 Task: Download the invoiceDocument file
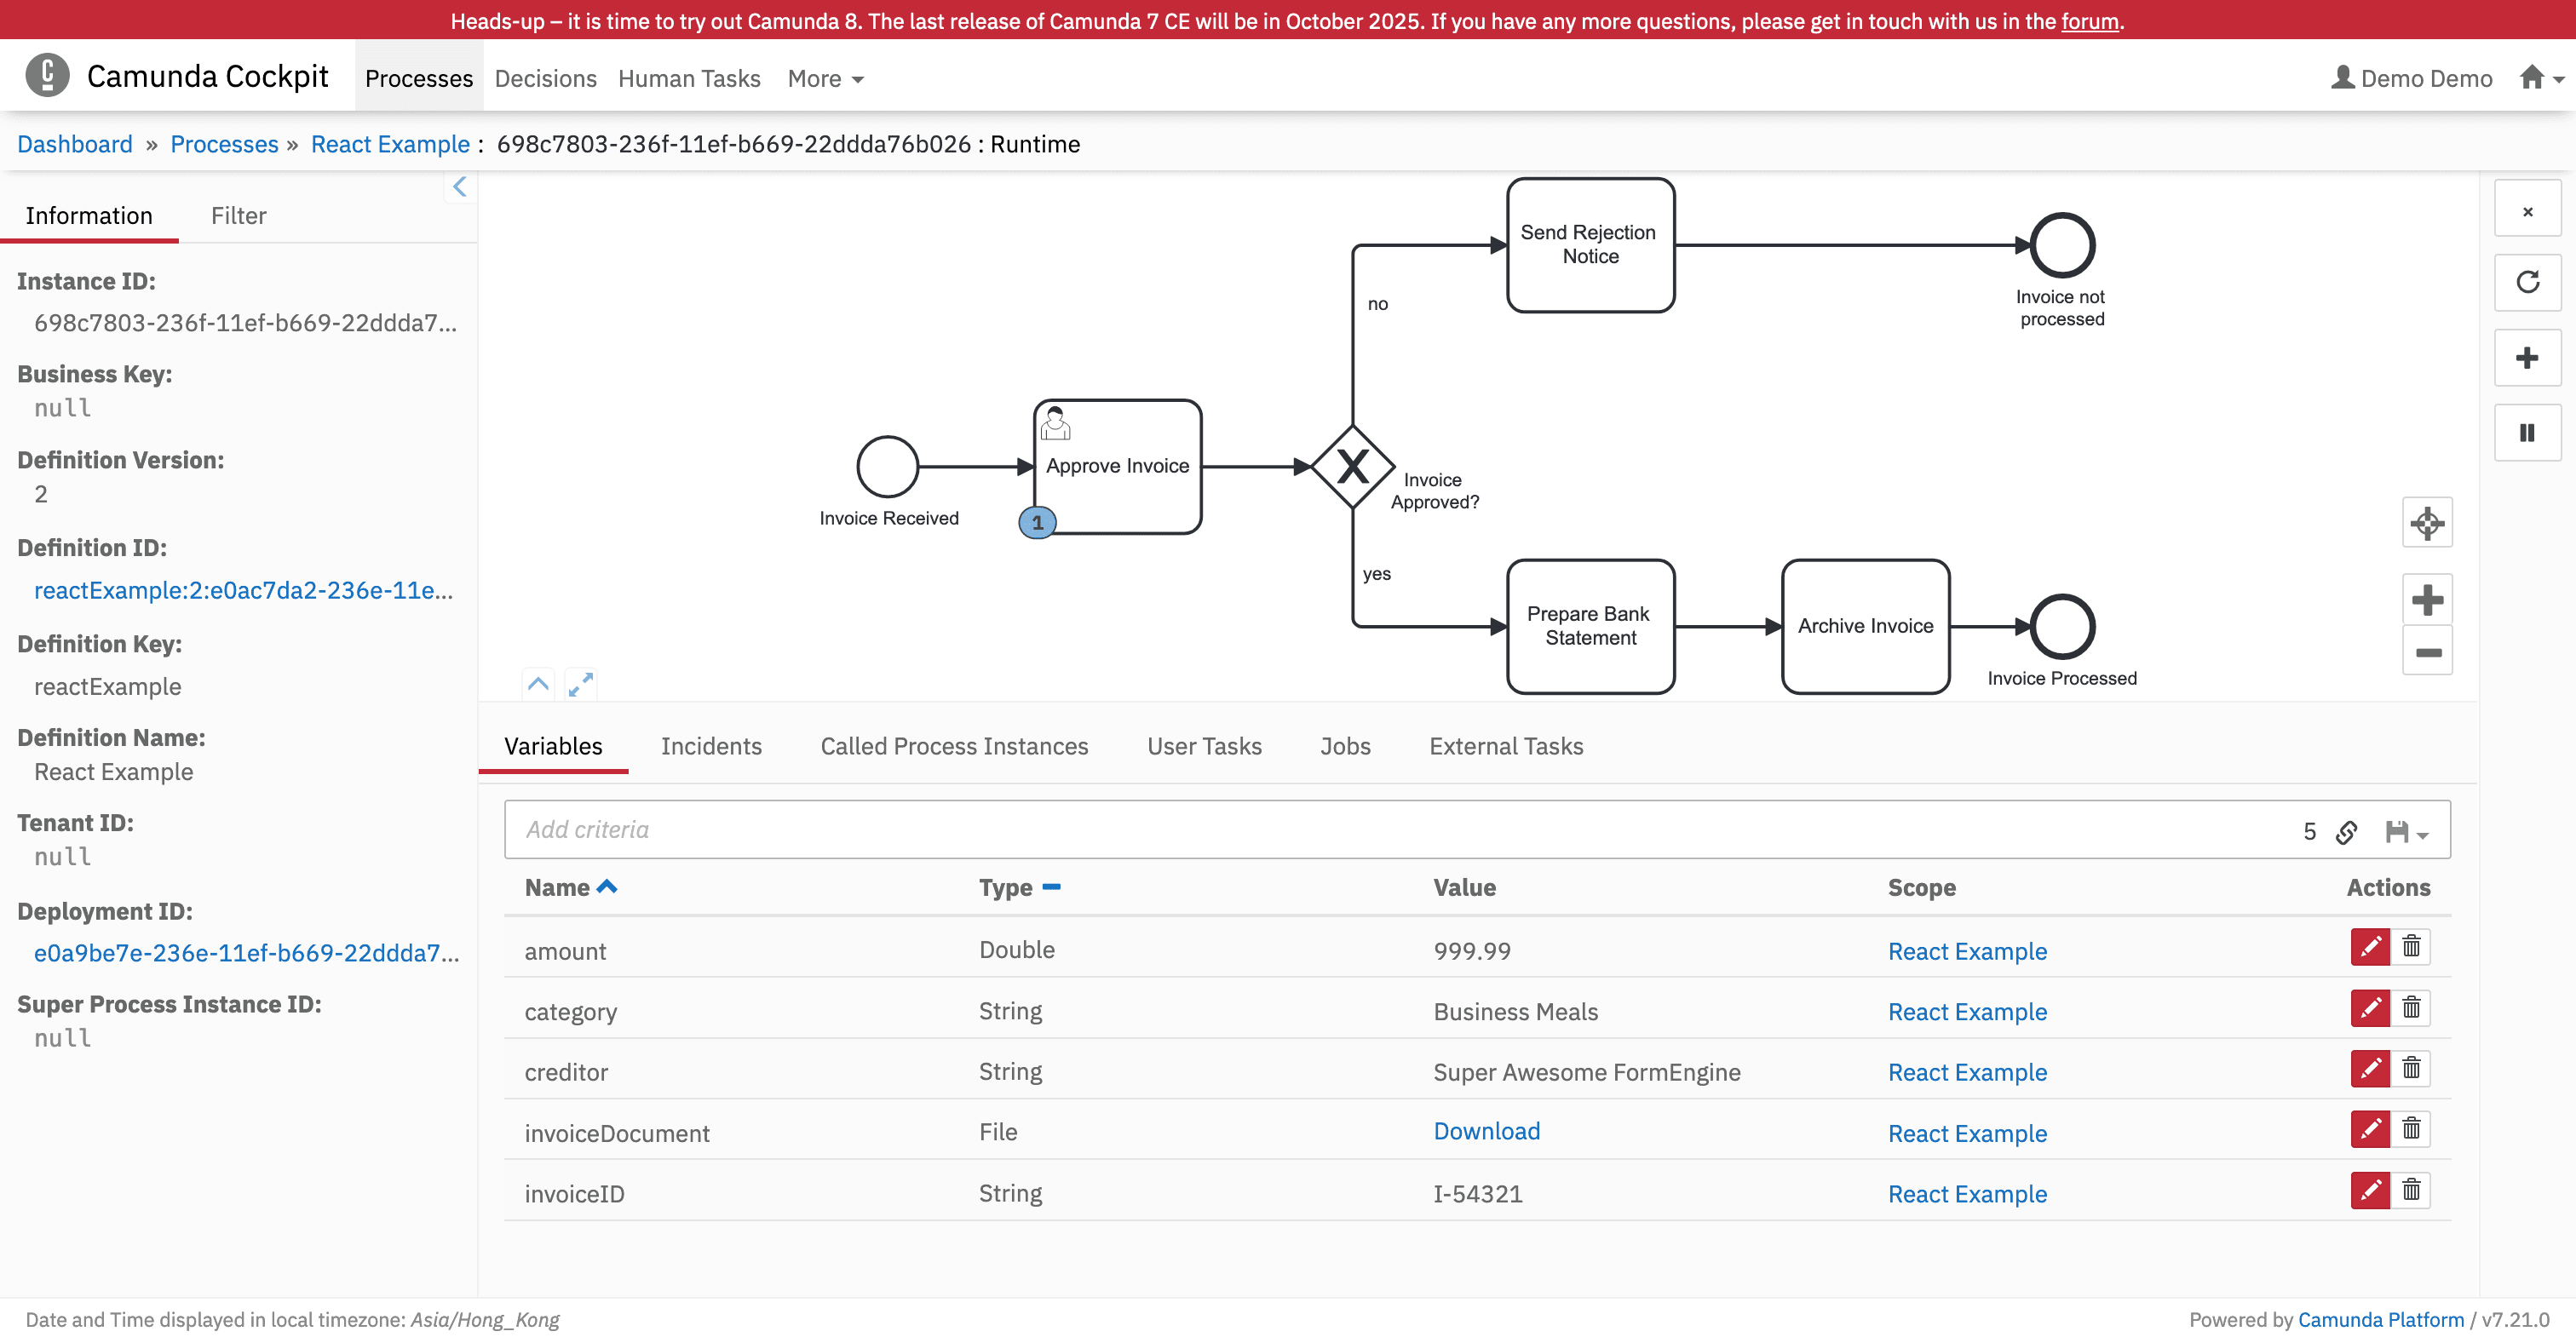[x=1486, y=1130]
